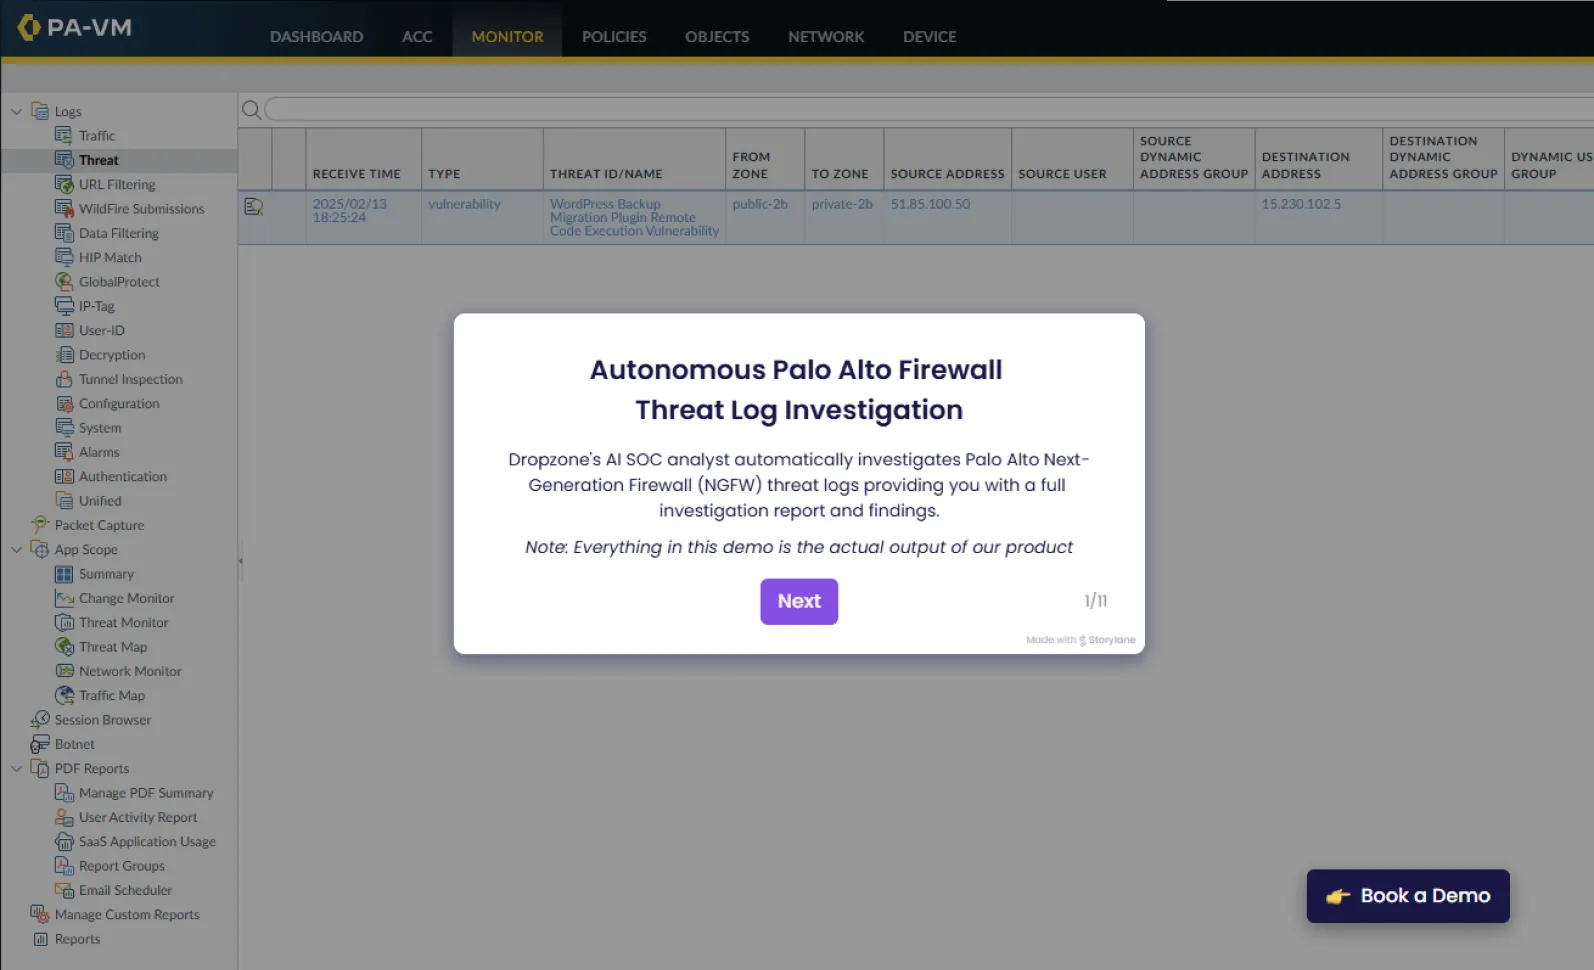This screenshot has width=1594, height=970.
Task: Switch to the POLICIES tab
Action: click(614, 36)
